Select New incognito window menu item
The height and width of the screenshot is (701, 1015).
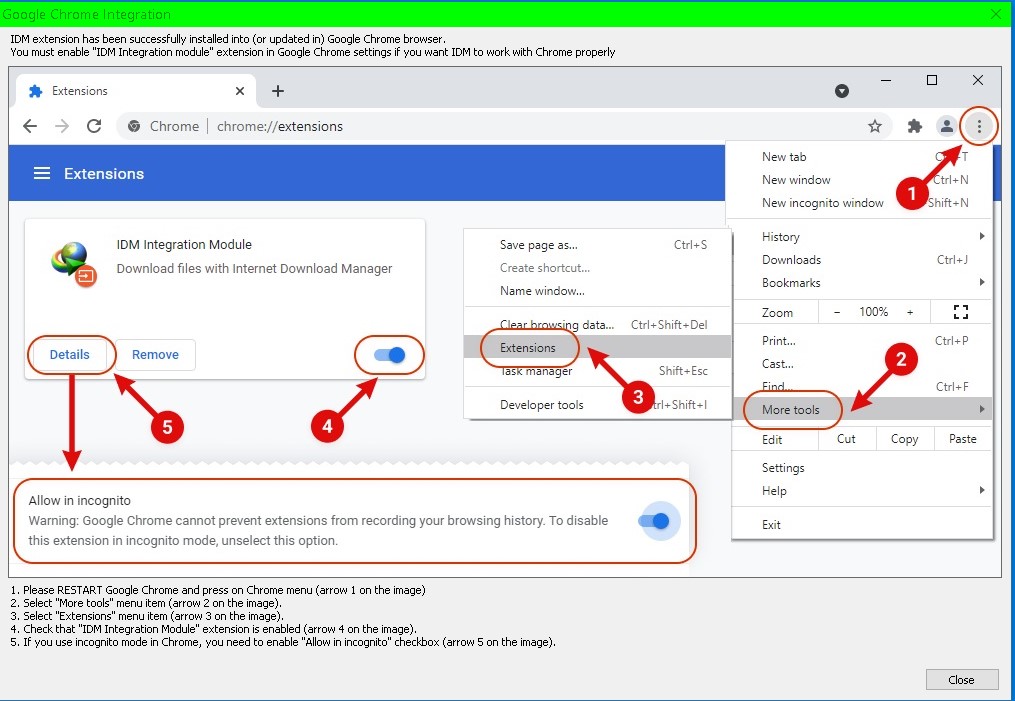click(858, 203)
